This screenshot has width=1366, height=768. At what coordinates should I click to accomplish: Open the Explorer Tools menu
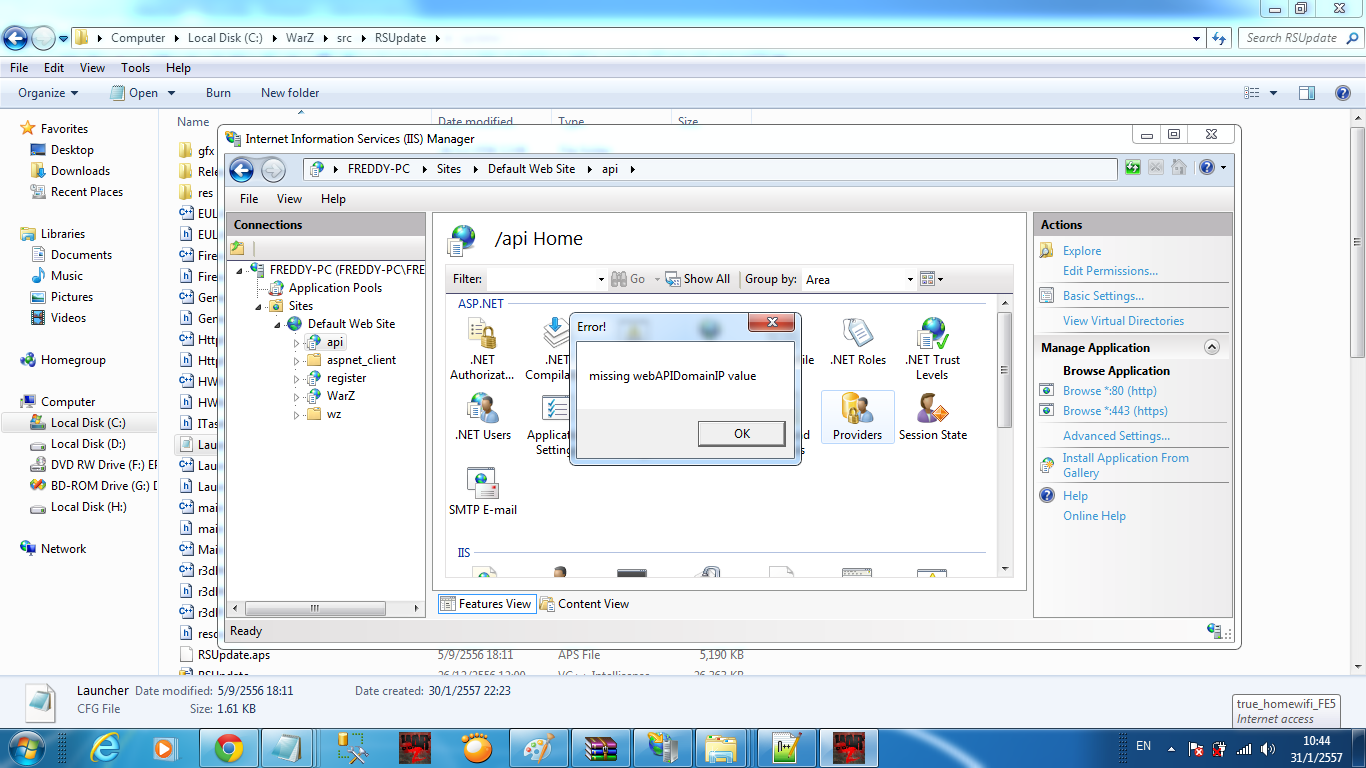[x=135, y=68]
